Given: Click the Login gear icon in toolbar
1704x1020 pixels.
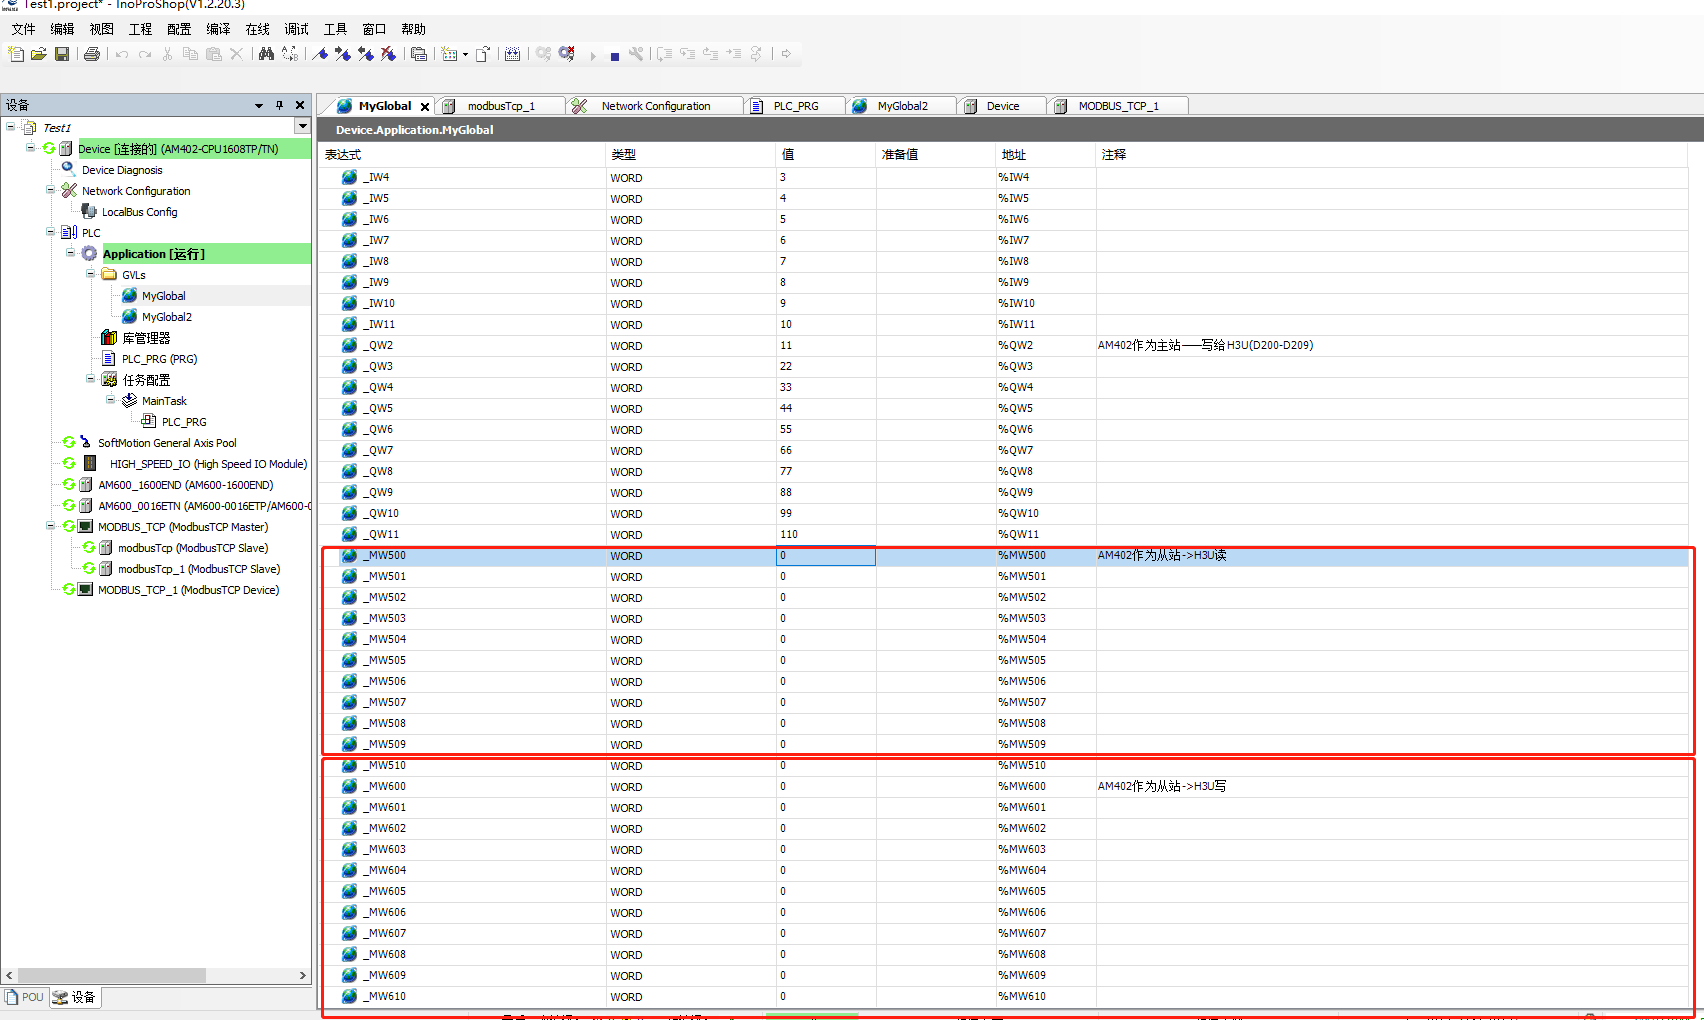Looking at the screenshot, I should coord(543,54).
